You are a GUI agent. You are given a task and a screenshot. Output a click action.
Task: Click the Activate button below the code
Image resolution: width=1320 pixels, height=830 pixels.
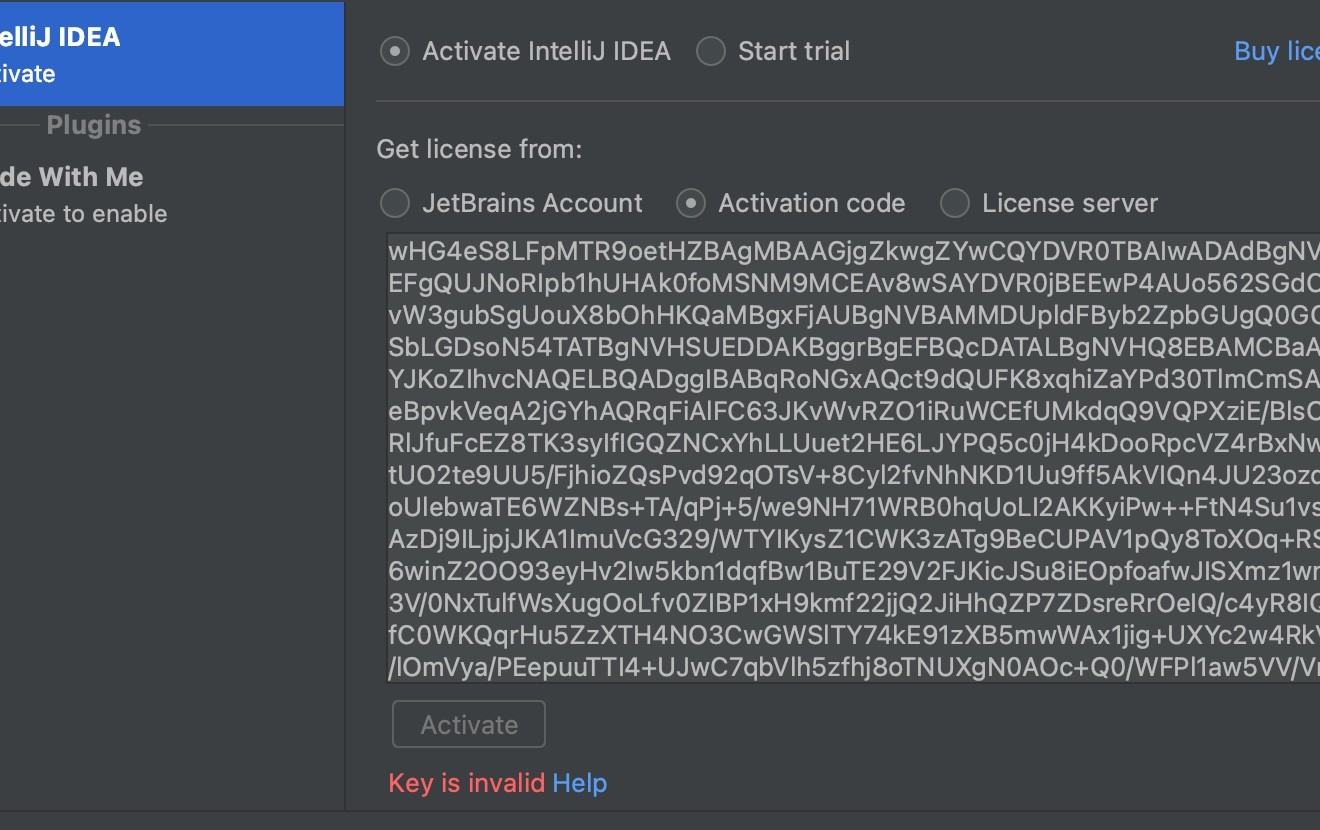469,724
